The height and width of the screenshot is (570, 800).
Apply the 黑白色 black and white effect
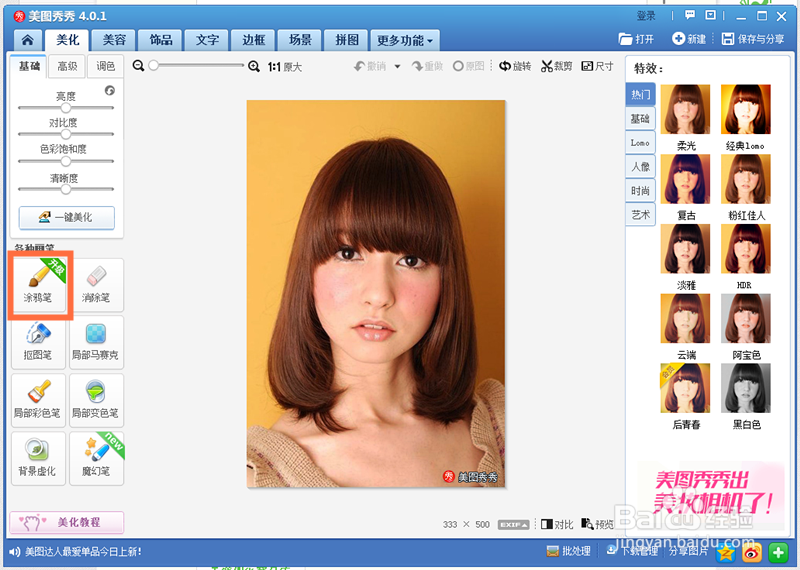746,388
